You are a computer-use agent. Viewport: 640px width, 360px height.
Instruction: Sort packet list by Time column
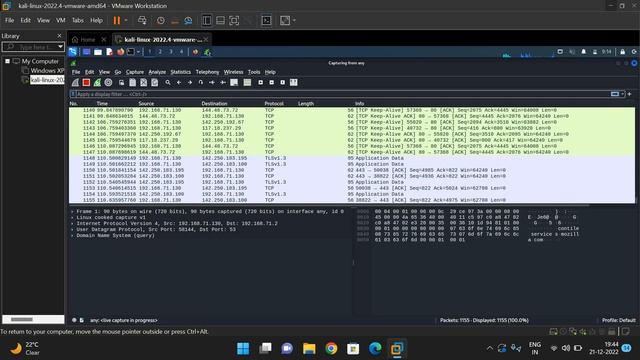[102, 104]
